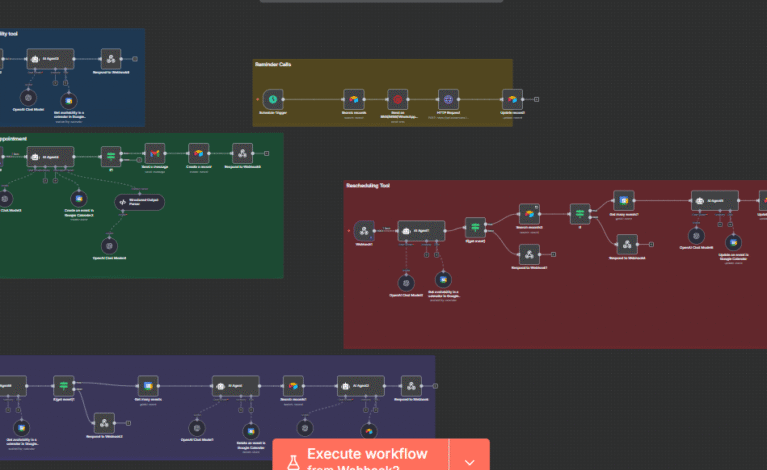The width and height of the screenshot is (767, 470).
Task: Click plus connector after Update record node
Action: [537, 99]
